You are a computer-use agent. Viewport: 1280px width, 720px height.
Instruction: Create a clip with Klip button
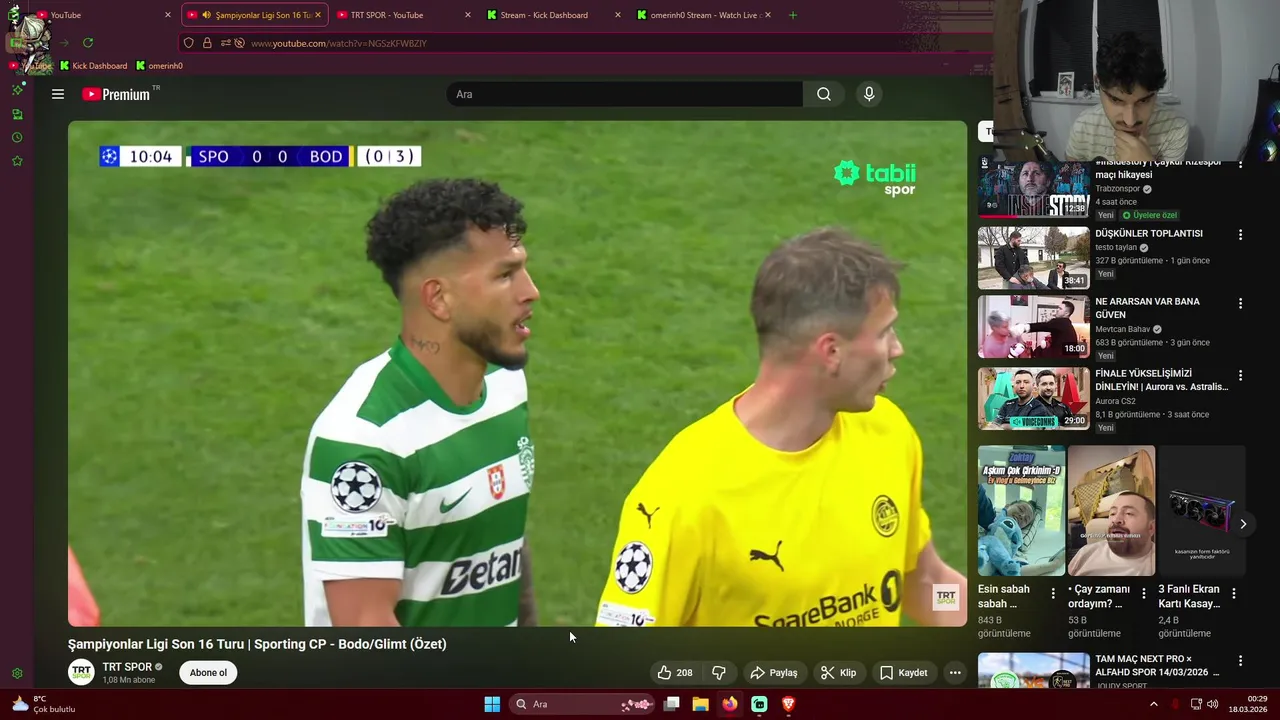coord(838,673)
